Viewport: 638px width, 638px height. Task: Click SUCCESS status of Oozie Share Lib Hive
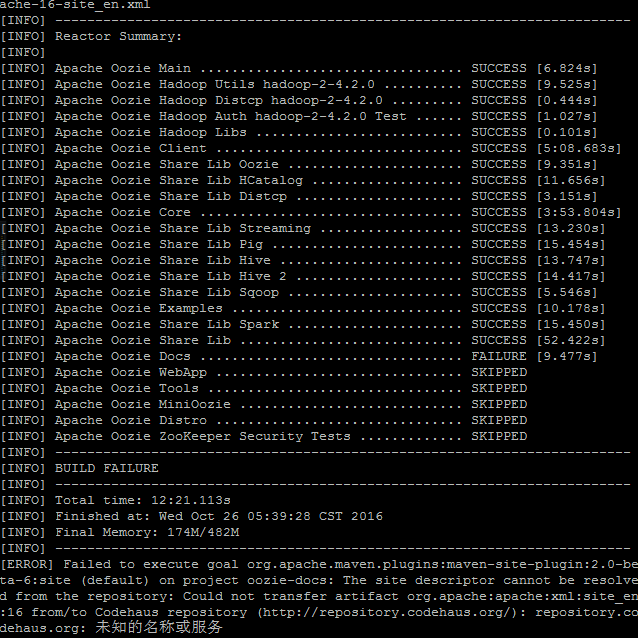[x=499, y=260]
